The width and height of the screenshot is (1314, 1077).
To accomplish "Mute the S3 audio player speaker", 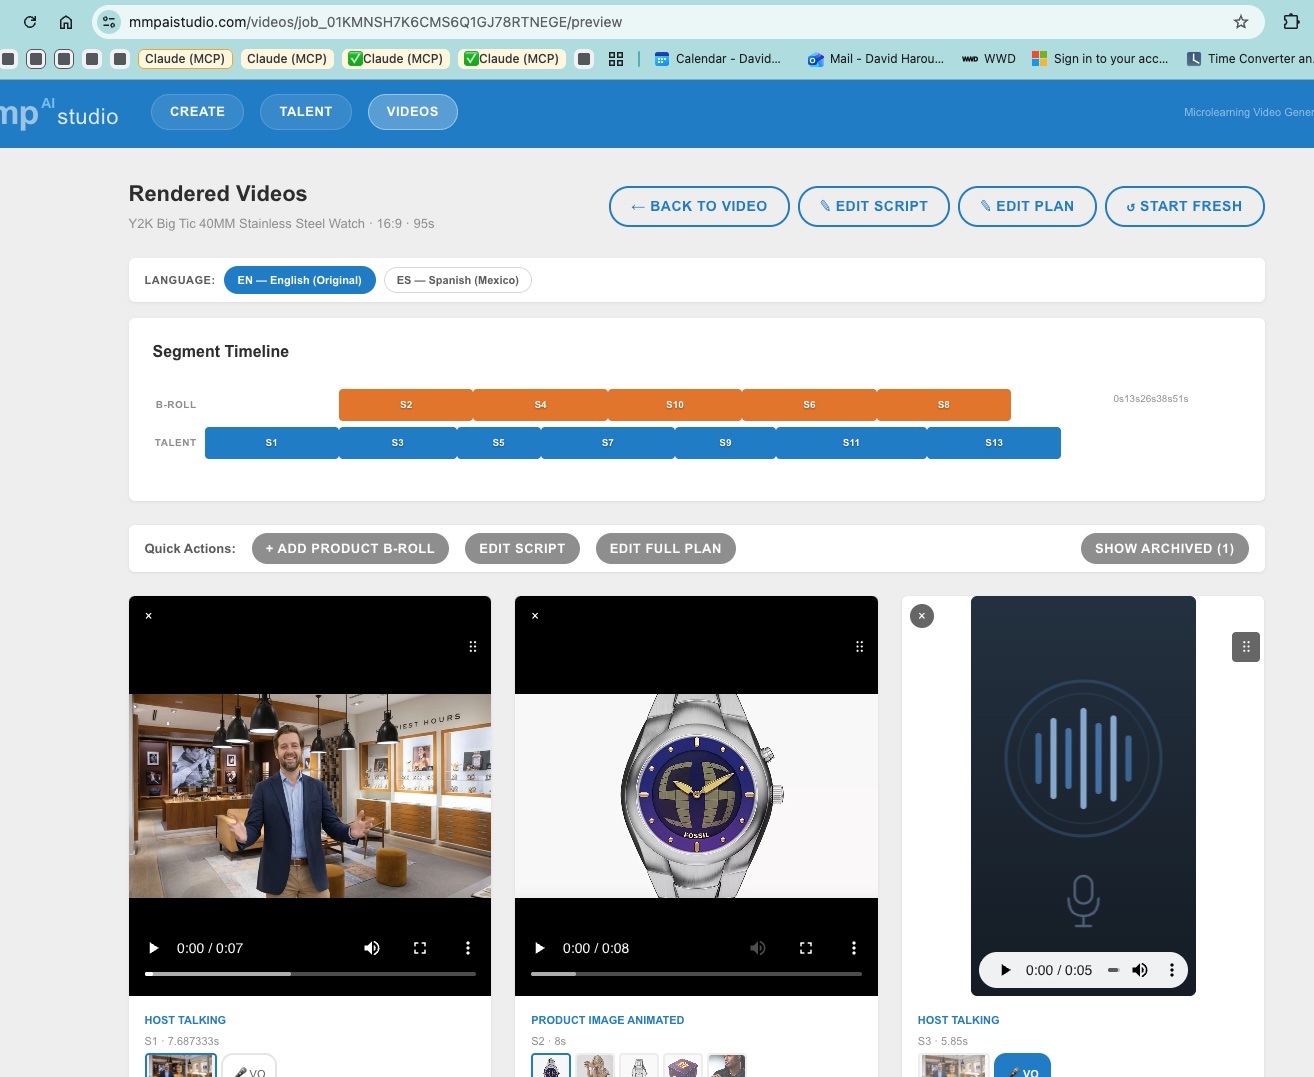I will 1140,970.
